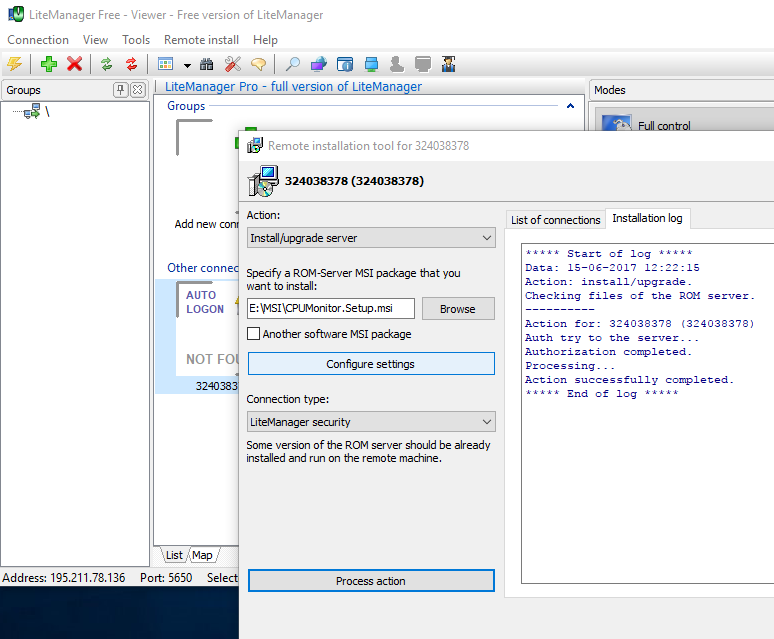Click the green double-arrow refresh icon

click(x=106, y=64)
